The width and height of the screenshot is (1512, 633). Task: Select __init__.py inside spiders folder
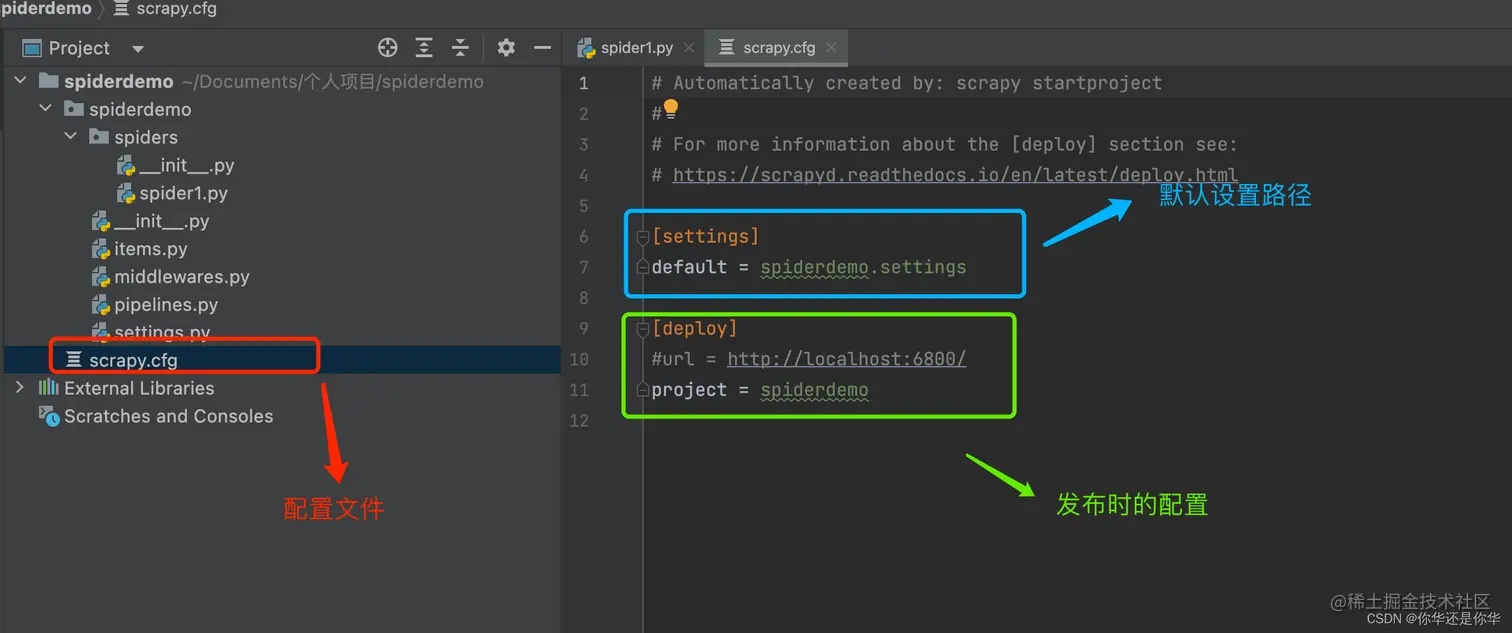coord(187,165)
